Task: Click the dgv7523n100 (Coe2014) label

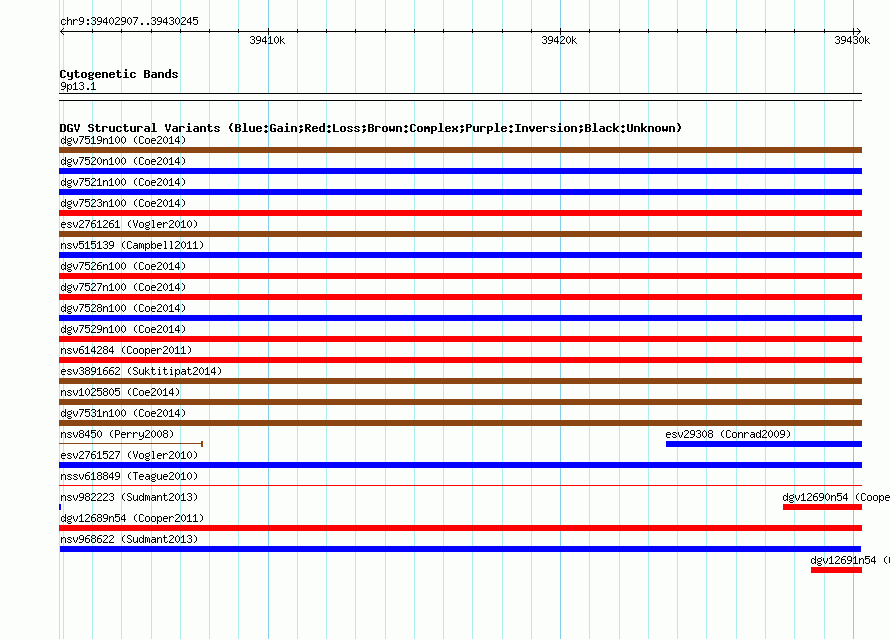Action: pos(123,203)
